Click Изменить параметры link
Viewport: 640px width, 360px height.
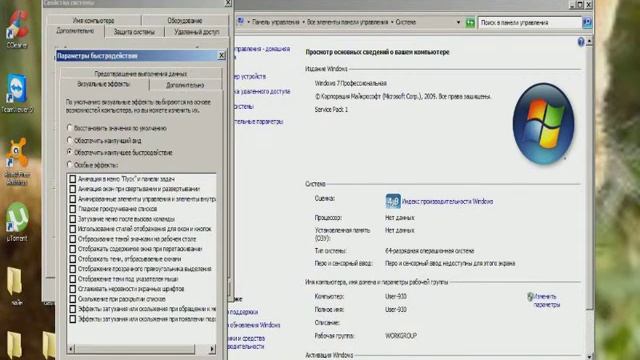point(547,301)
